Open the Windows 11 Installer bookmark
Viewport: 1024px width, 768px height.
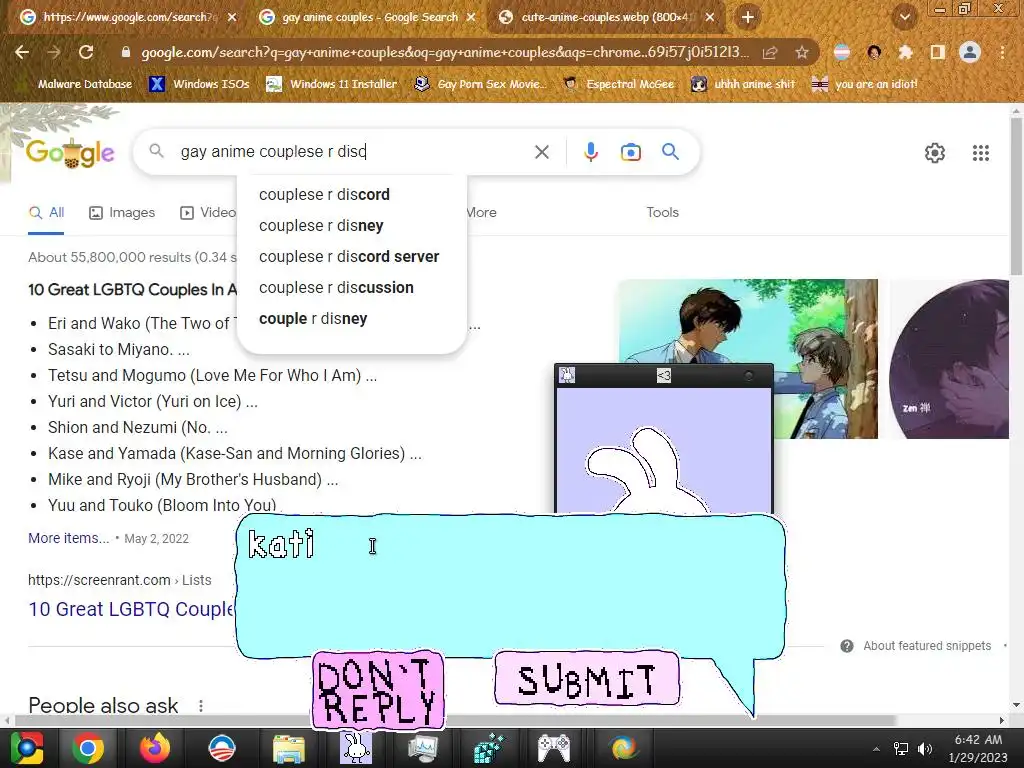coord(332,84)
